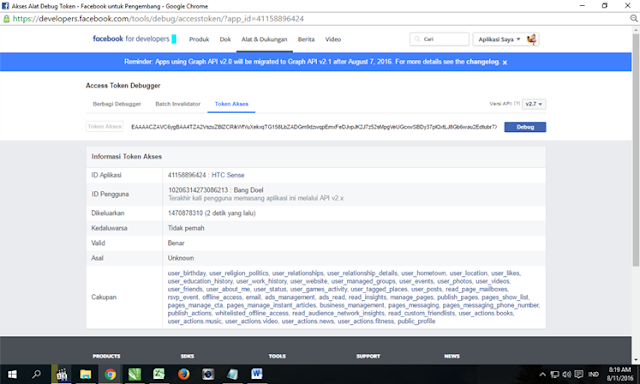Click the 'Unknown' origin value
The height and width of the screenshot is (384, 640).
pyautogui.click(x=181, y=258)
